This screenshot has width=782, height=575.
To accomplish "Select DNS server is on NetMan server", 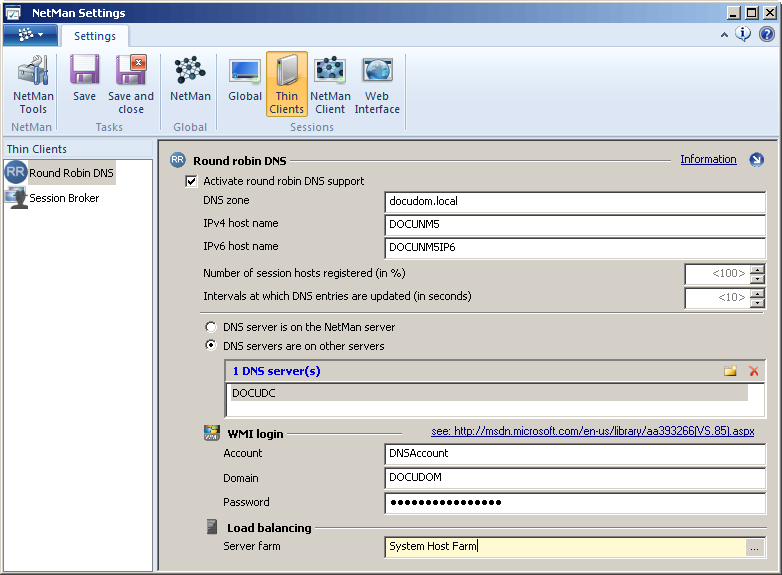I will 210,327.
